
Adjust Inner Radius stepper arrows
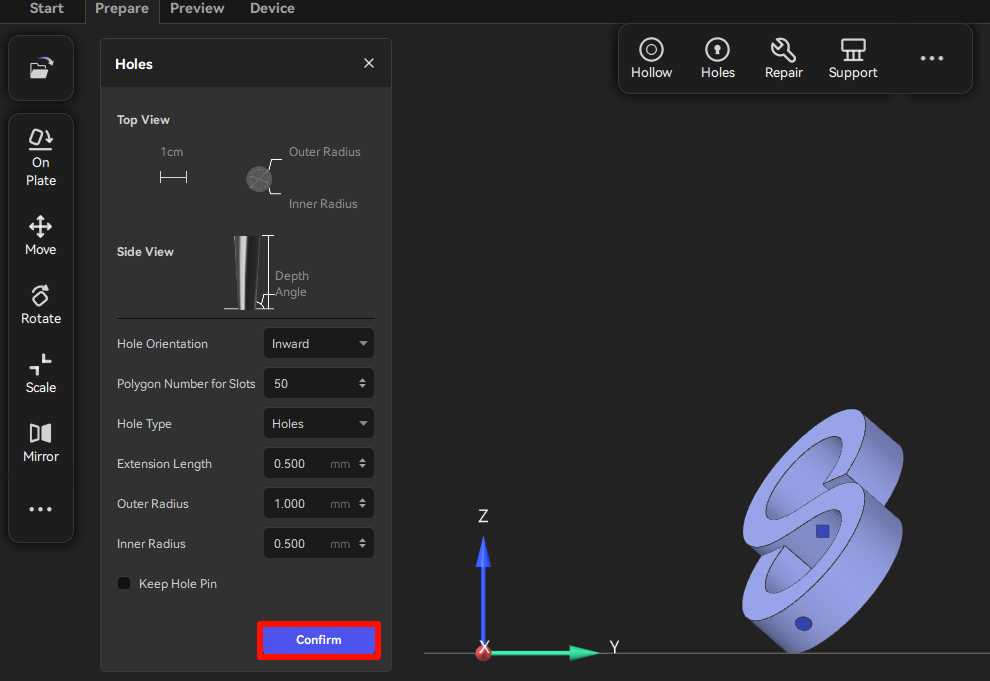tap(362, 543)
